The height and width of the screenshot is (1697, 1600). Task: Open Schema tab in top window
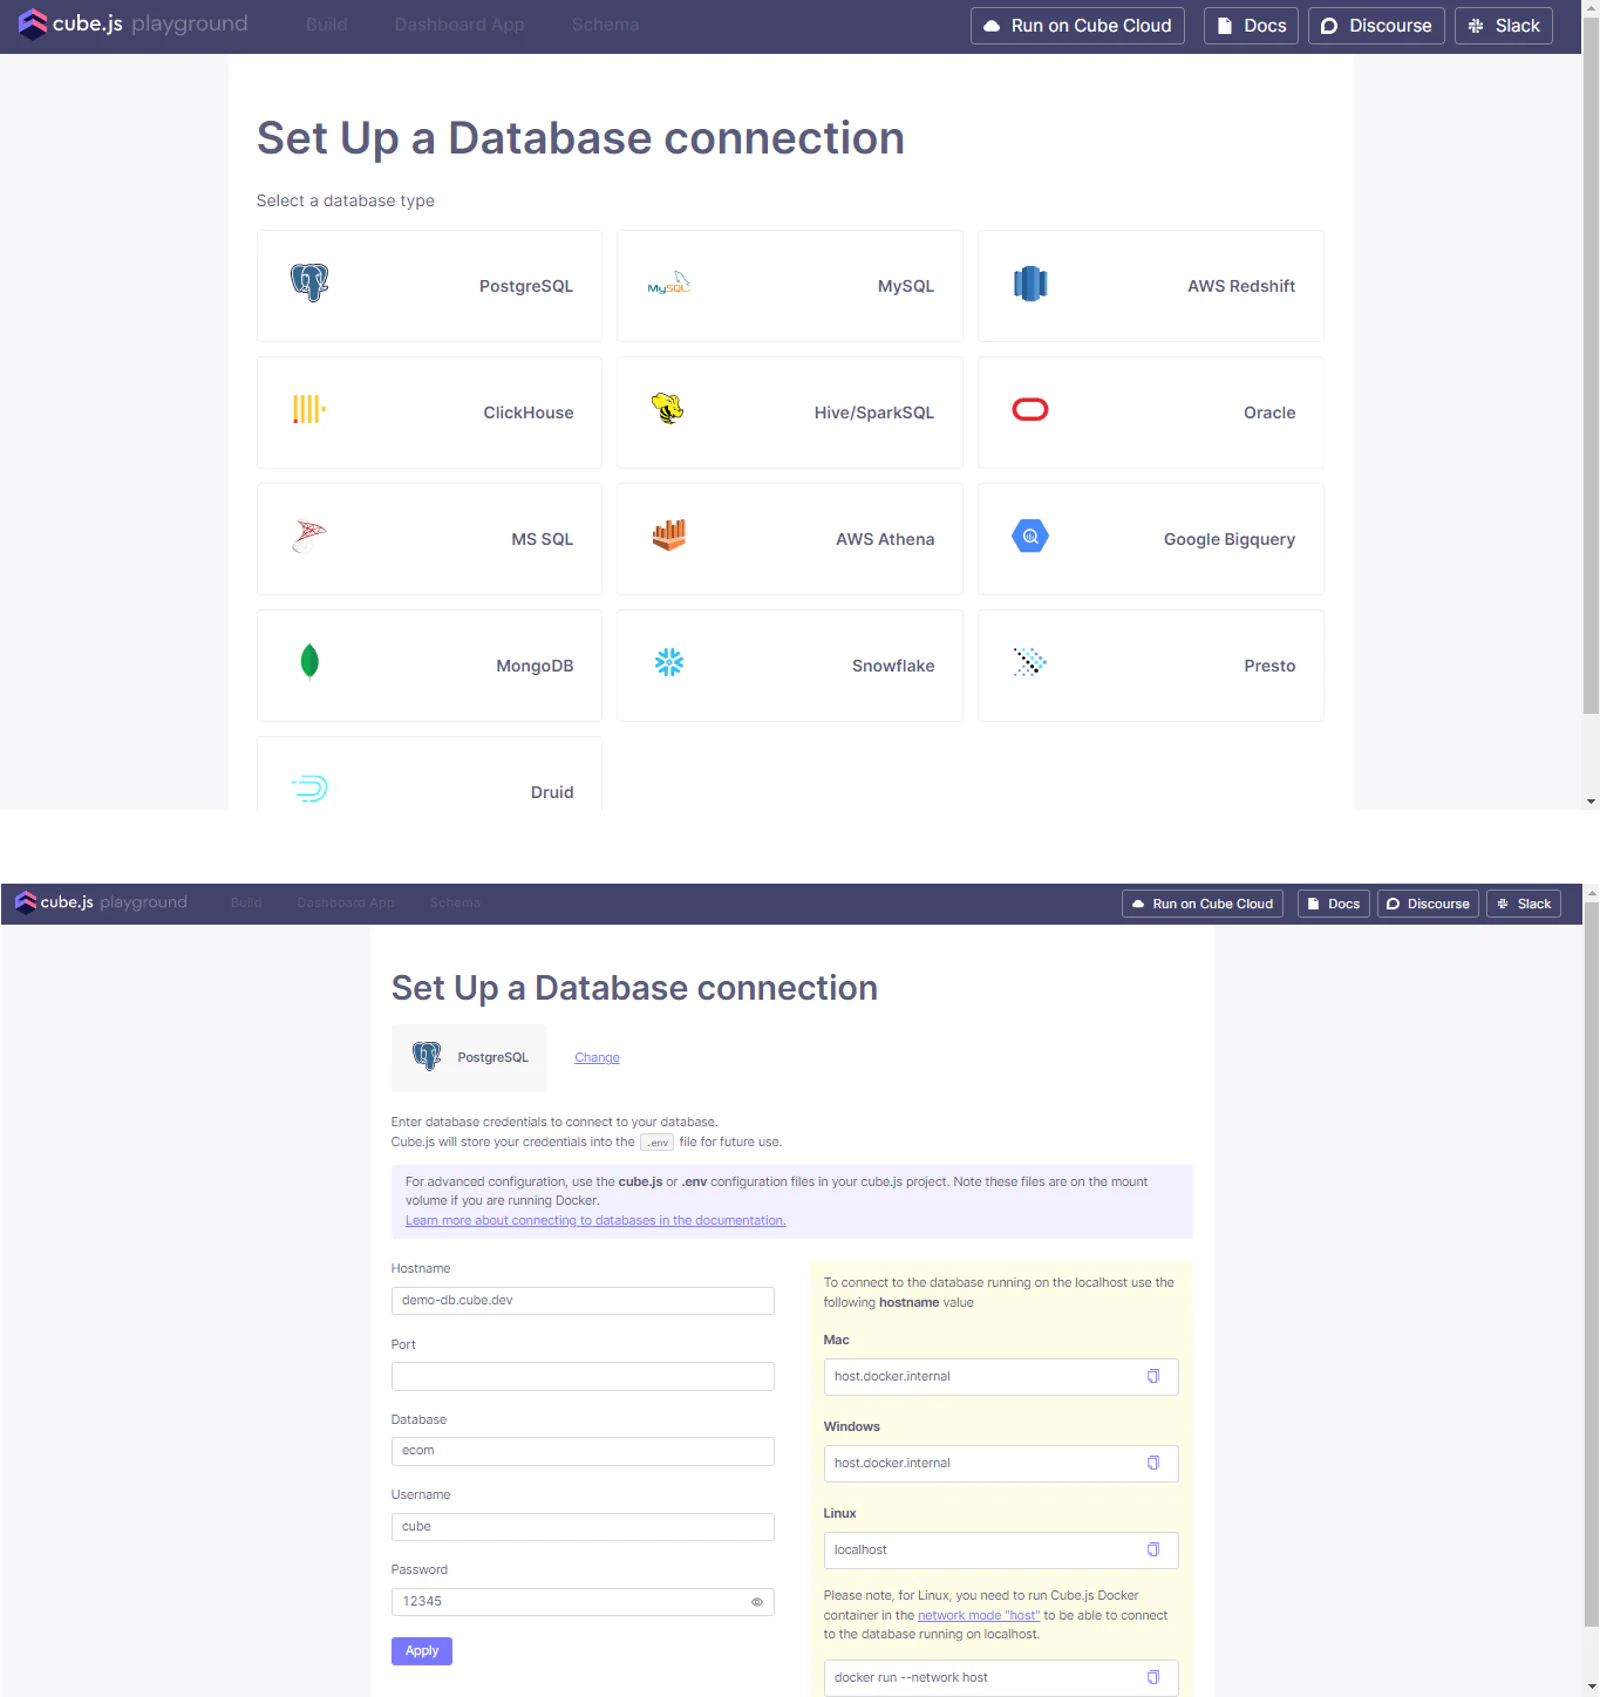[x=605, y=25]
